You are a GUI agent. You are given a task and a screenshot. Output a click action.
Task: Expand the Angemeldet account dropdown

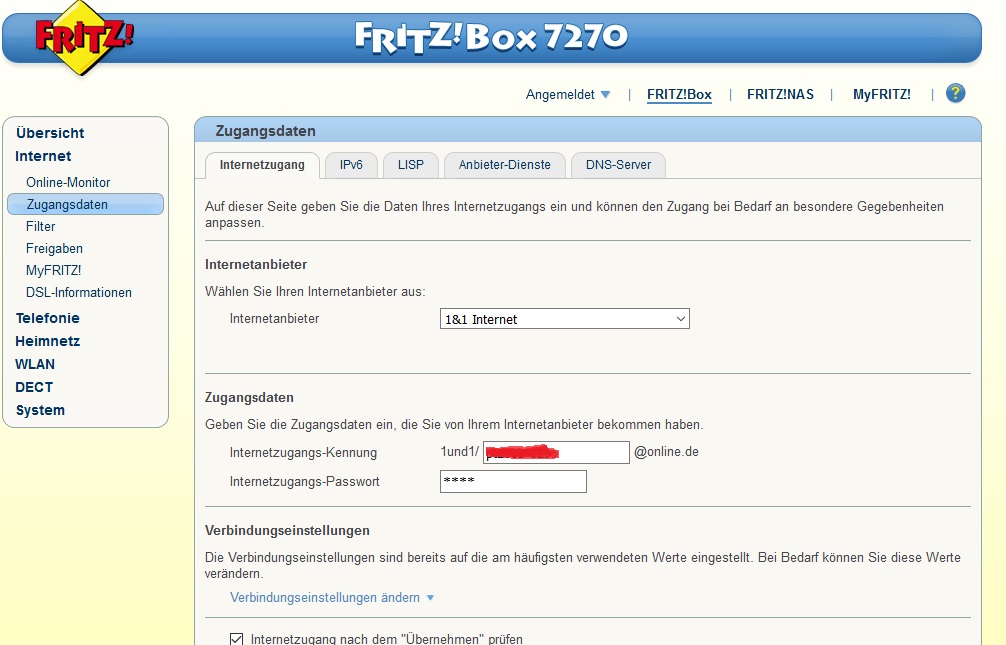568,94
